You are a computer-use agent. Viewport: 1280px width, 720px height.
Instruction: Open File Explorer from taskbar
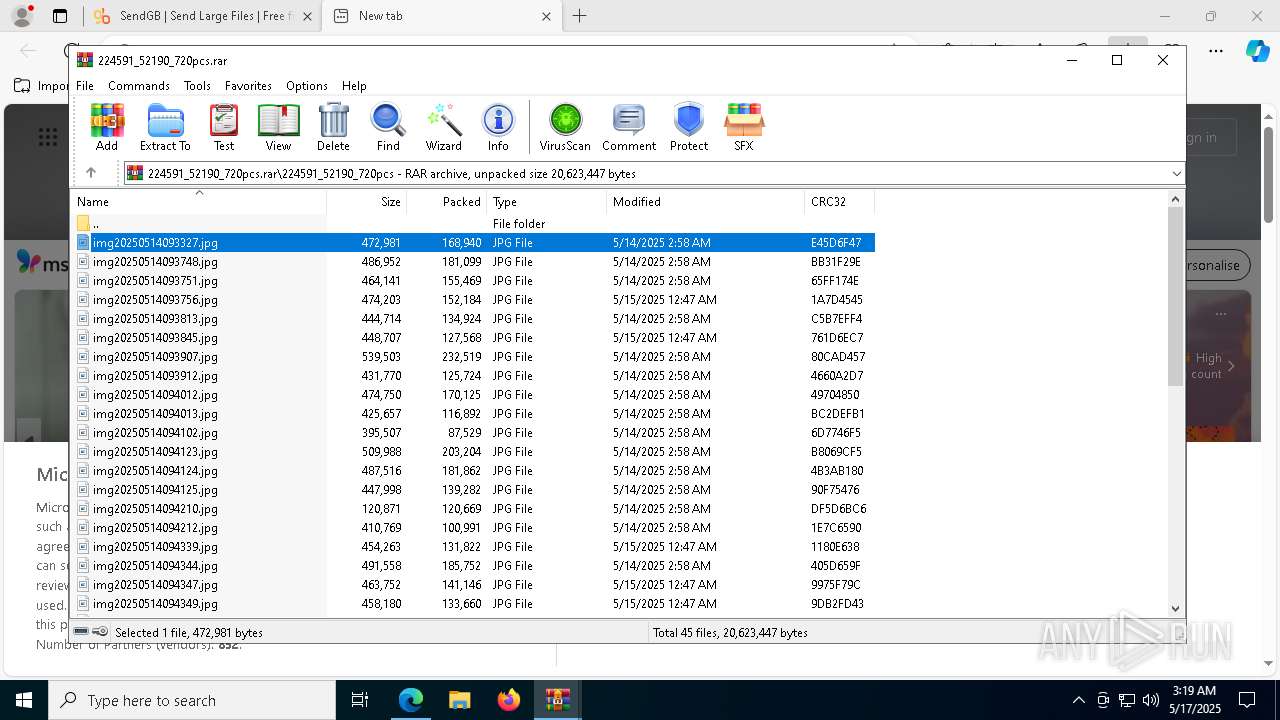(459, 700)
